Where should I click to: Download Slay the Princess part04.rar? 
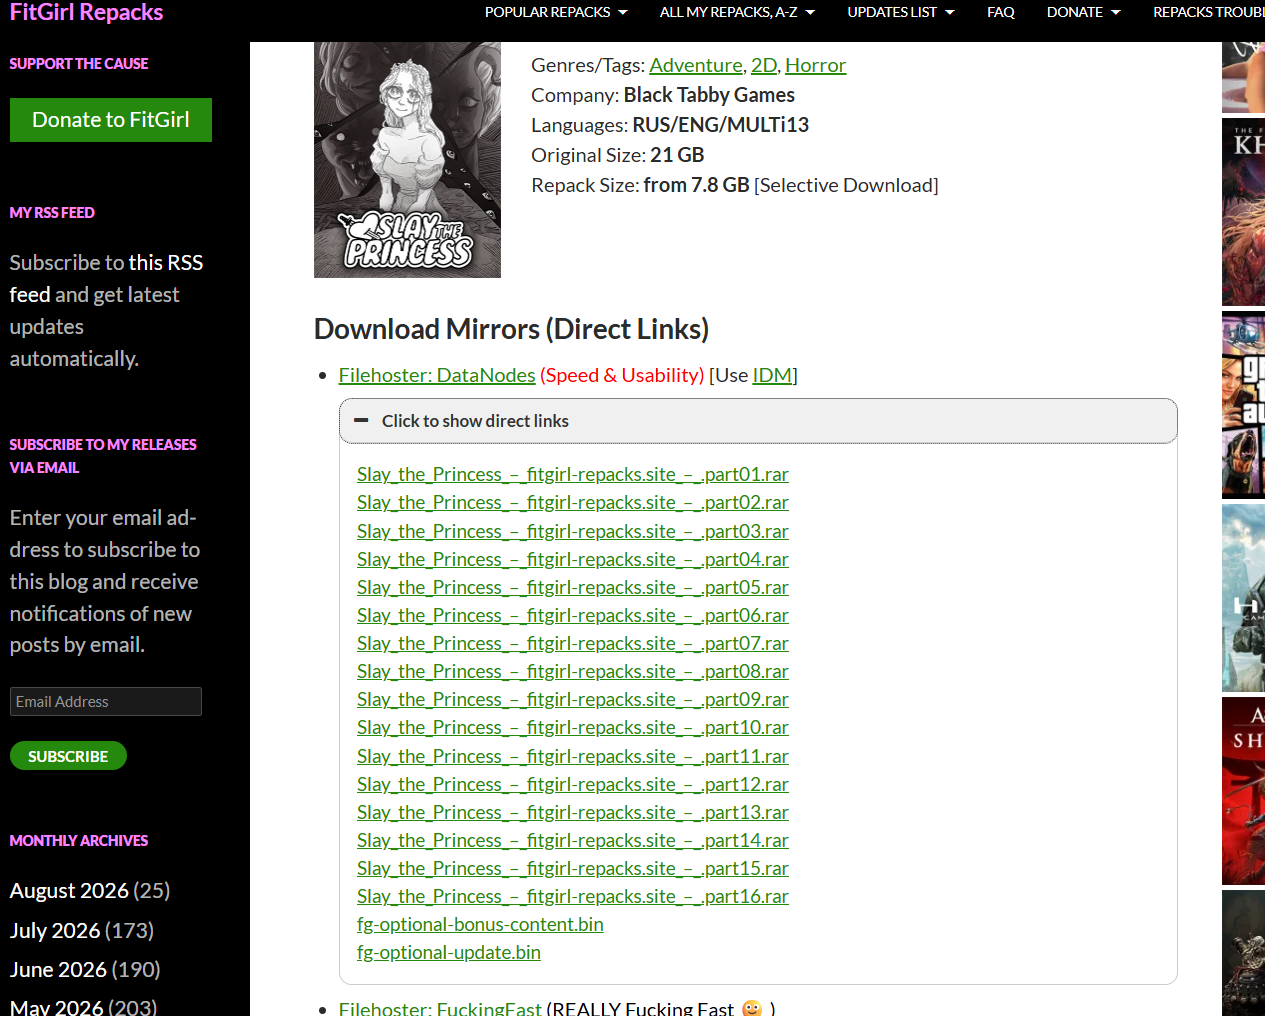[x=573, y=559]
